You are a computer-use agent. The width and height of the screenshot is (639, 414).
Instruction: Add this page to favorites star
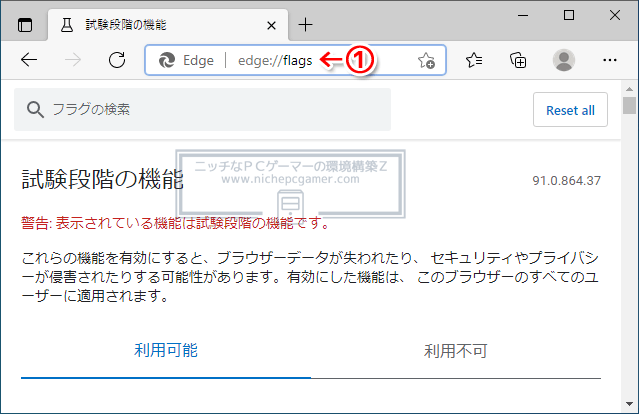(426, 60)
